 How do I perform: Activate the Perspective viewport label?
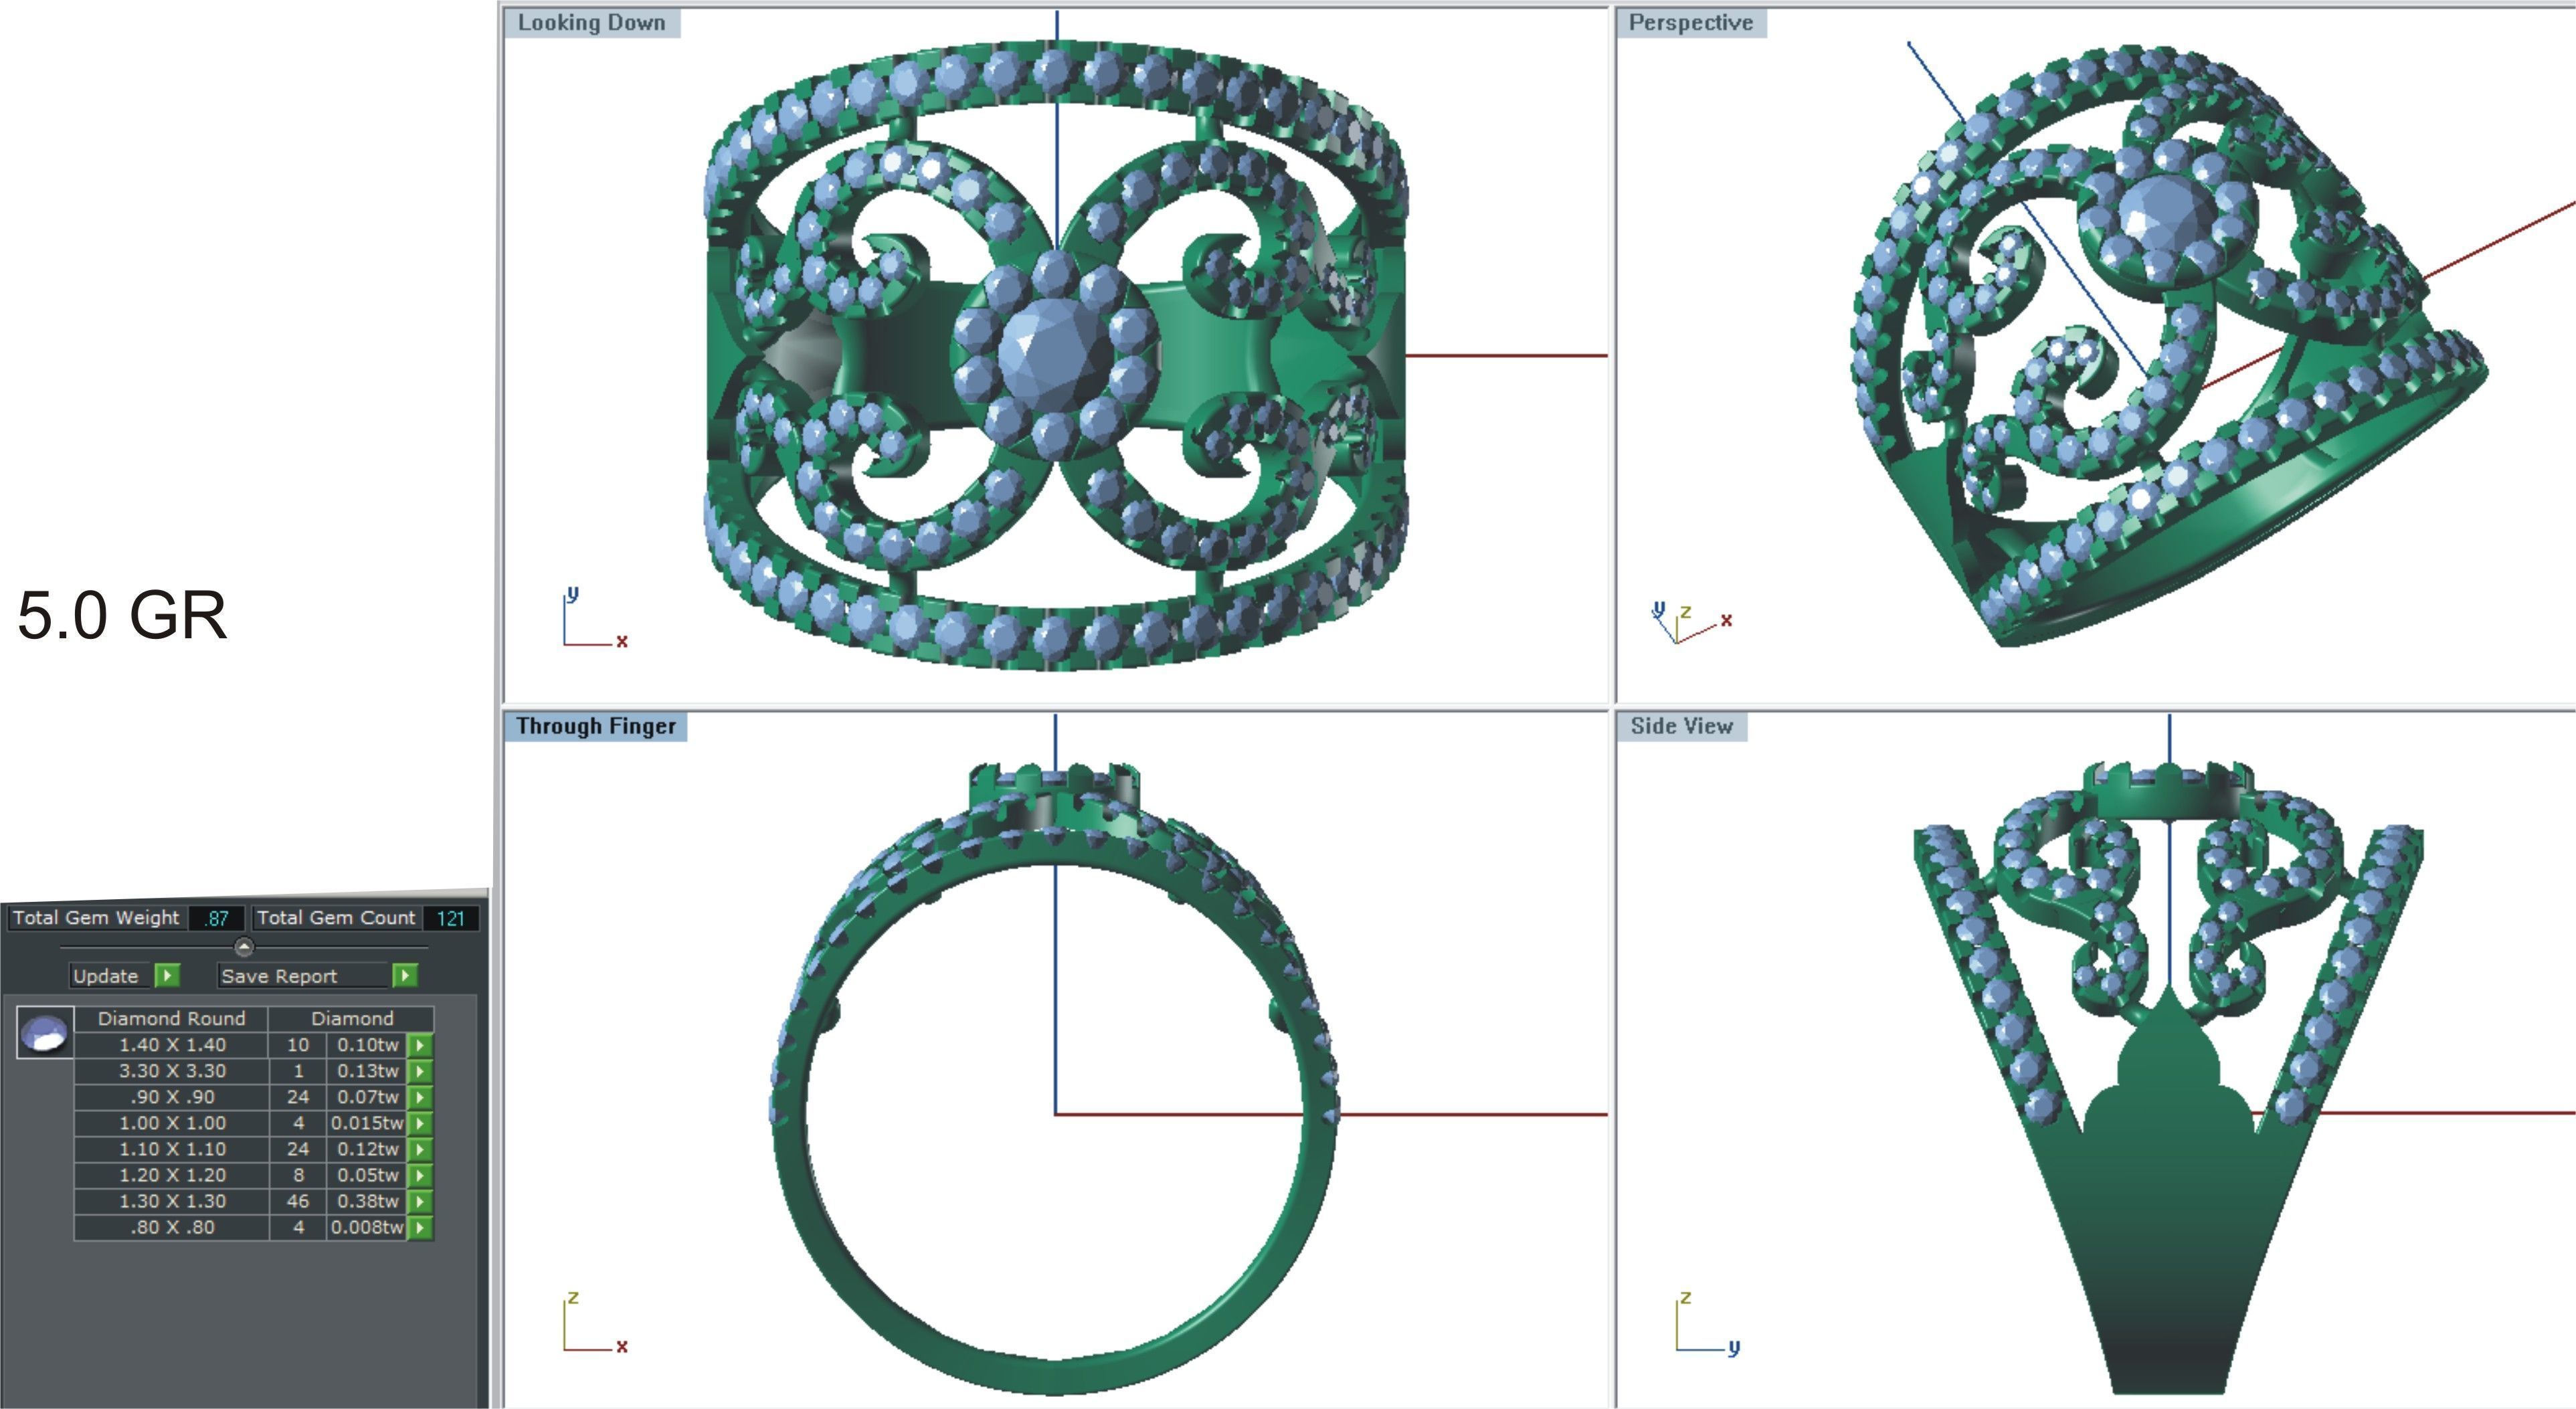[1691, 23]
